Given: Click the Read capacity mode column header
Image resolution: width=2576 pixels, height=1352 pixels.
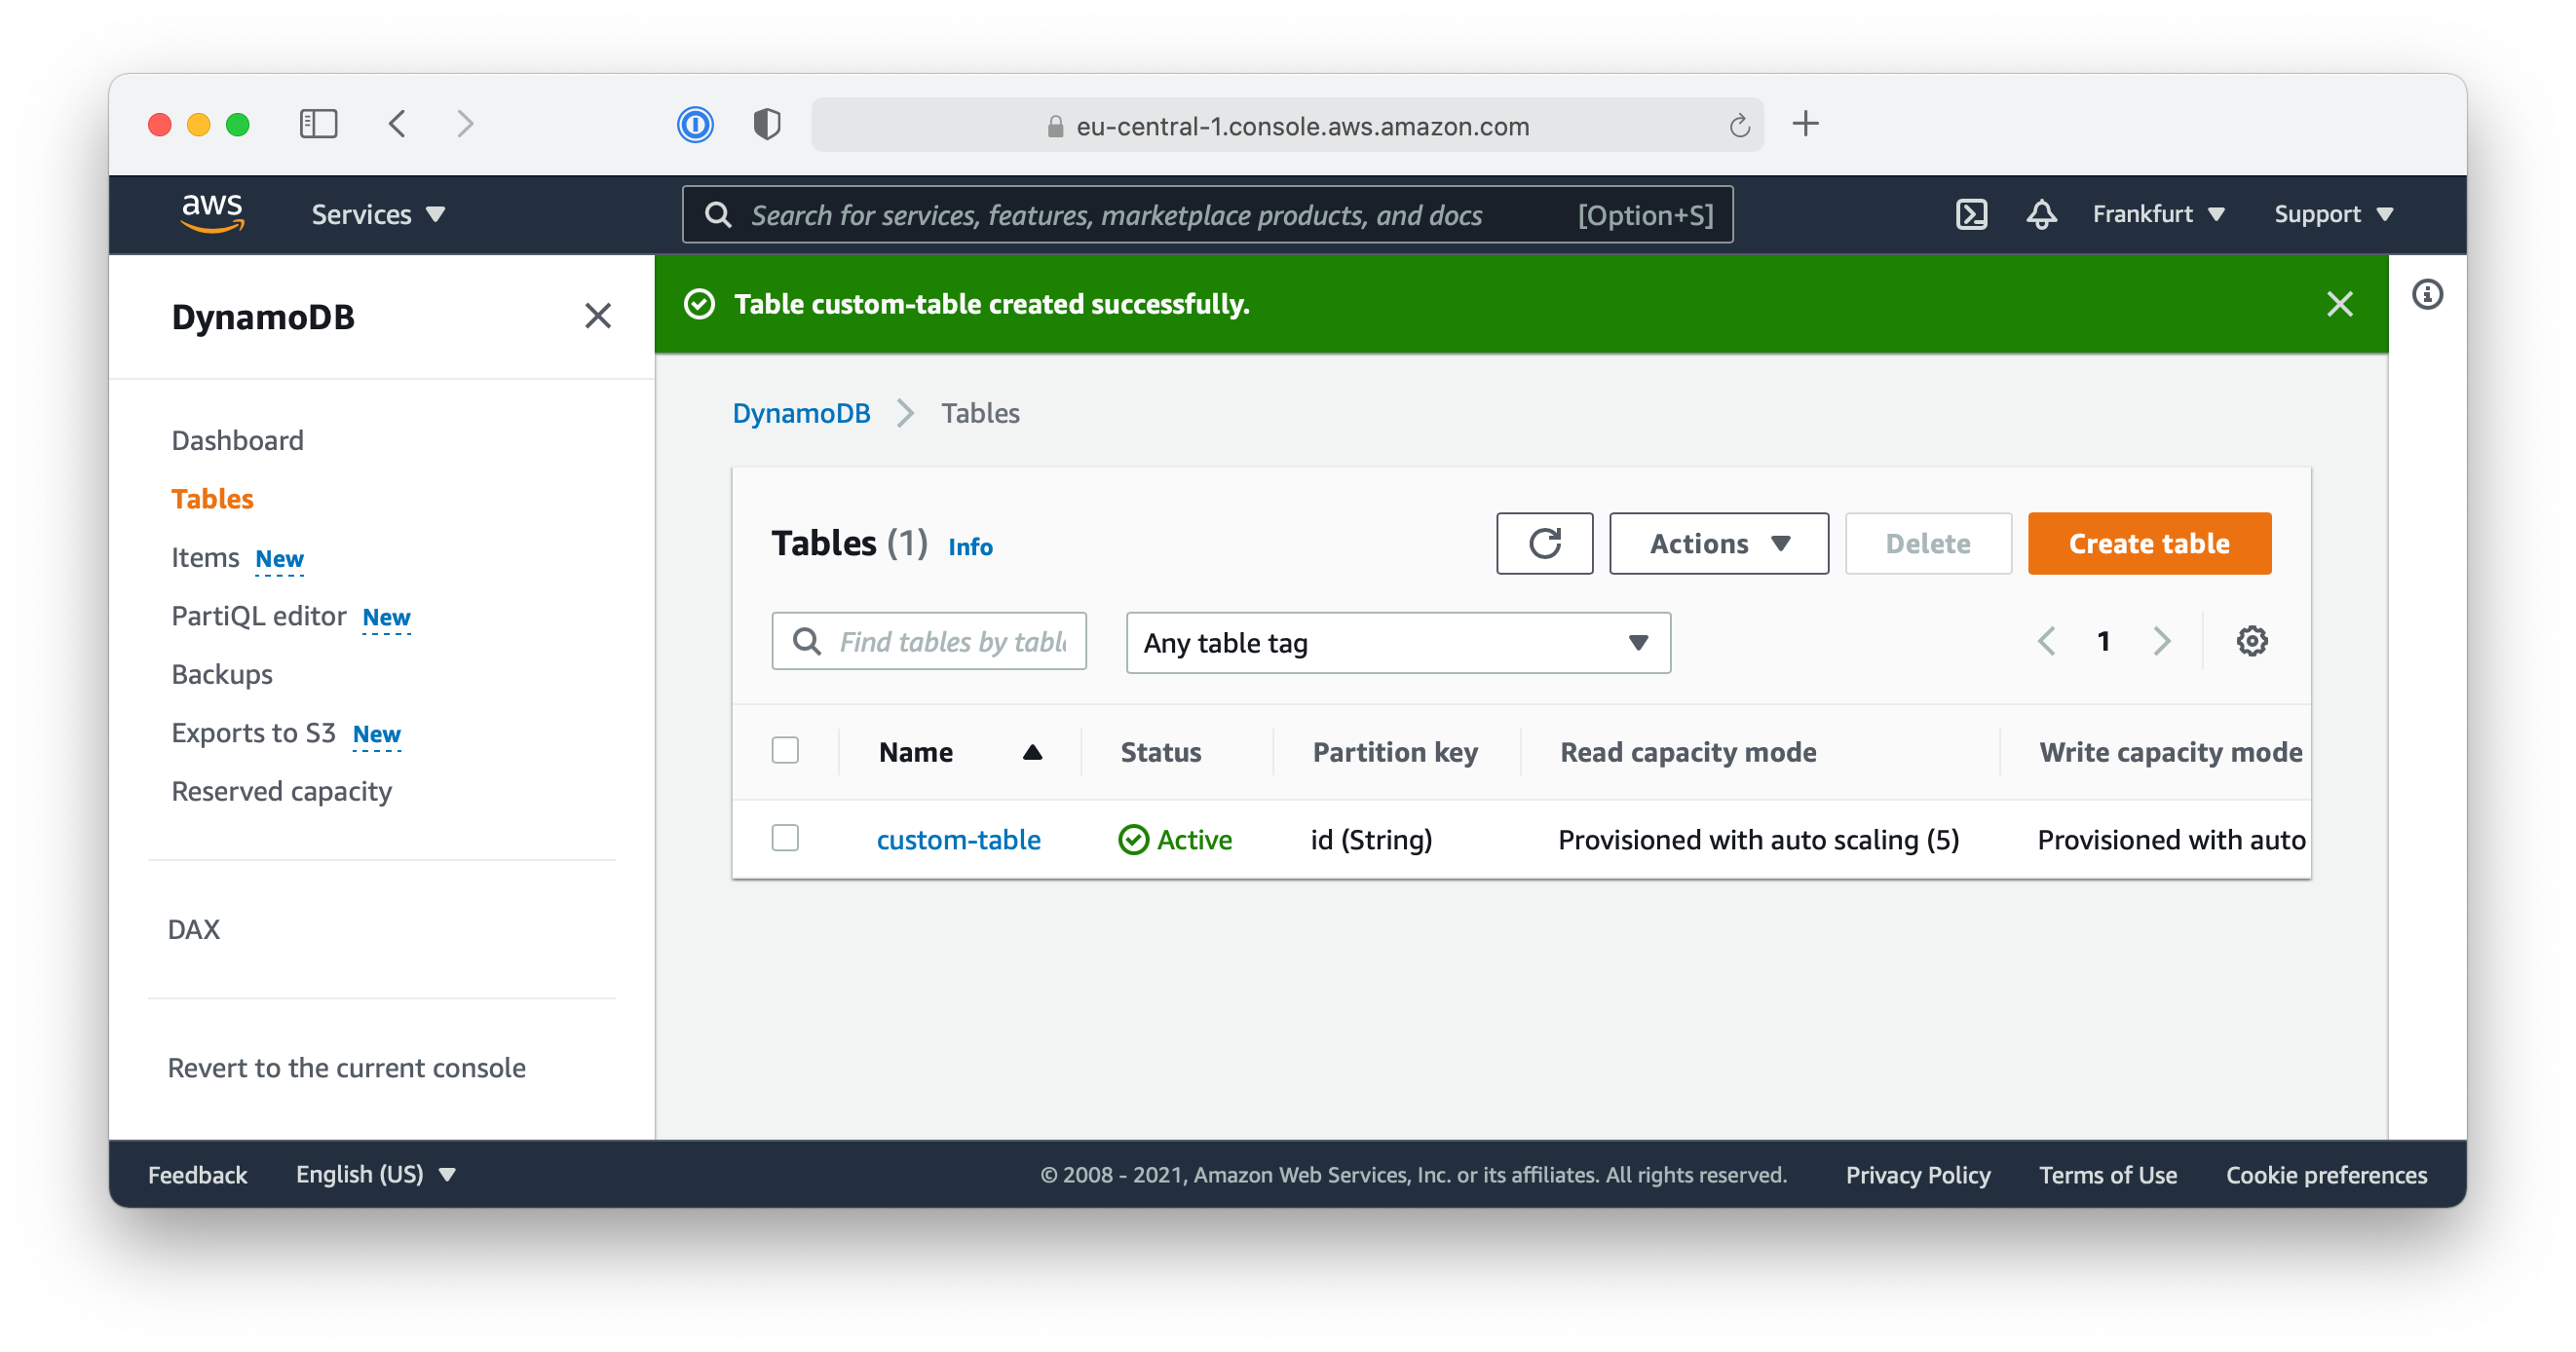Looking at the screenshot, I should point(1688,752).
